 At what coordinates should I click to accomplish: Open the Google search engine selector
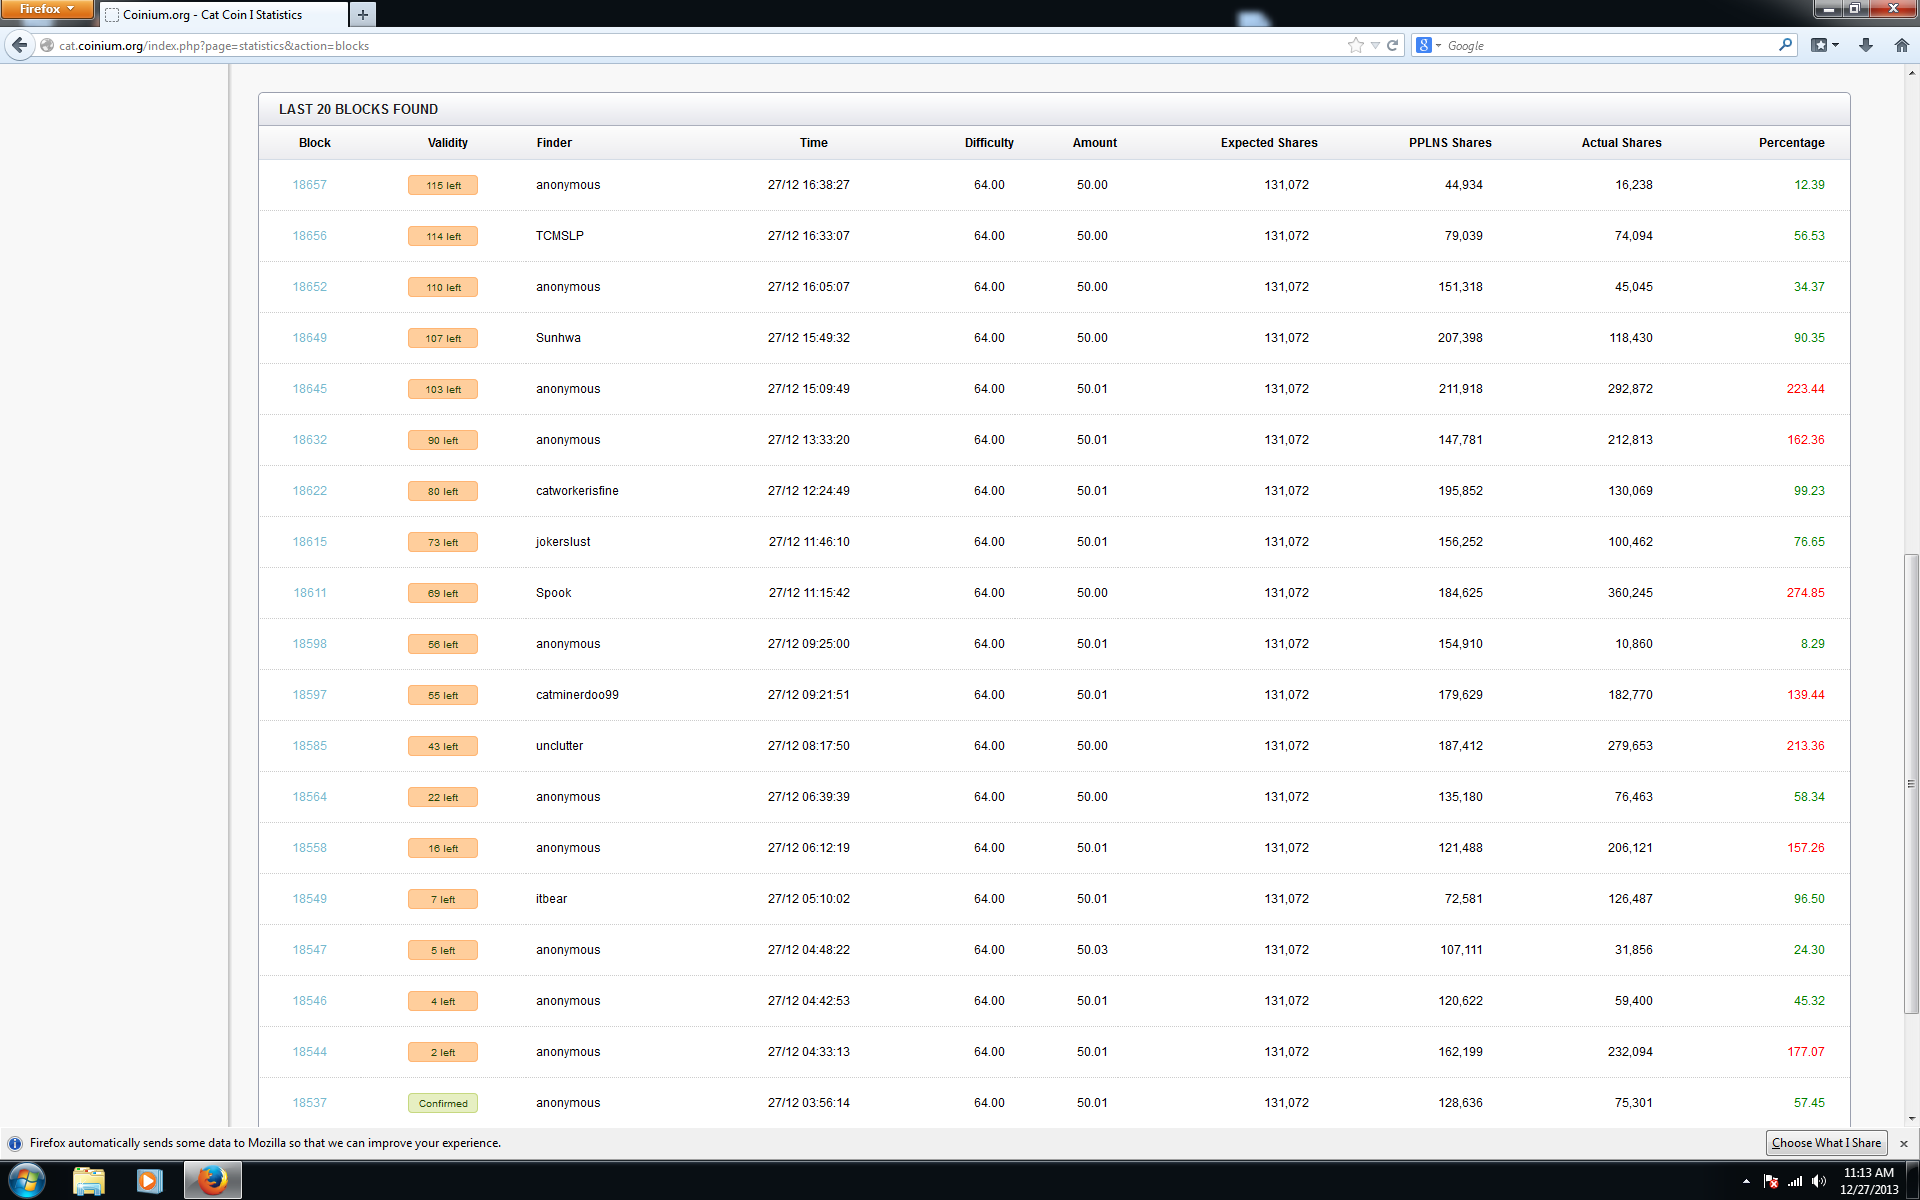(x=1428, y=45)
